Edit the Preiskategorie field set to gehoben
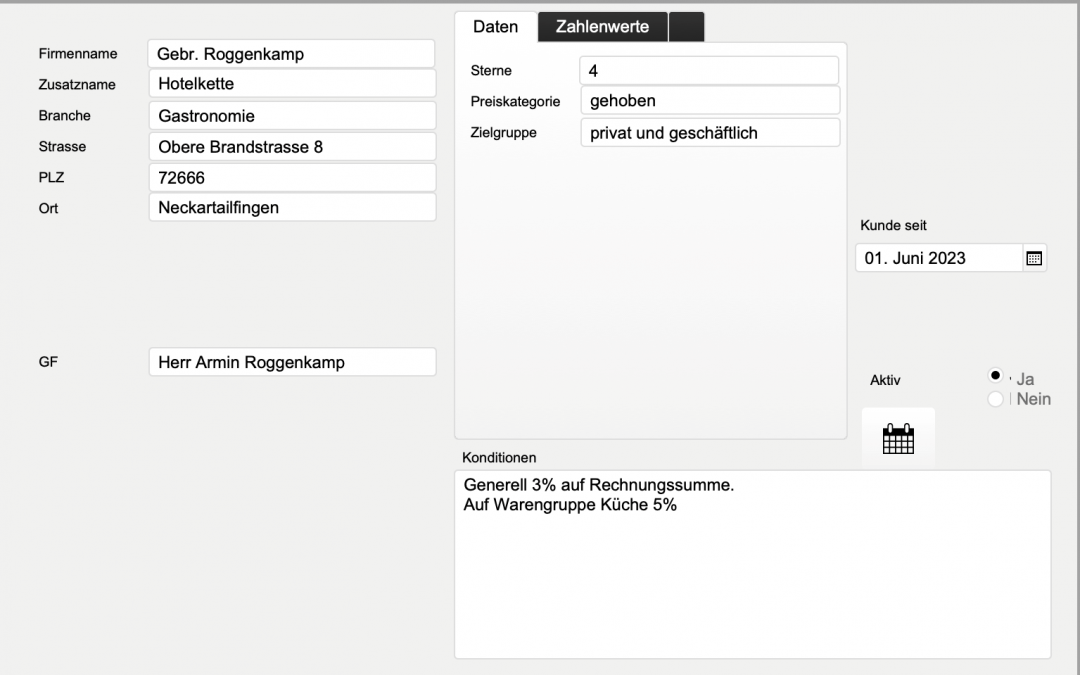The height and width of the screenshot is (675, 1080). (x=708, y=101)
